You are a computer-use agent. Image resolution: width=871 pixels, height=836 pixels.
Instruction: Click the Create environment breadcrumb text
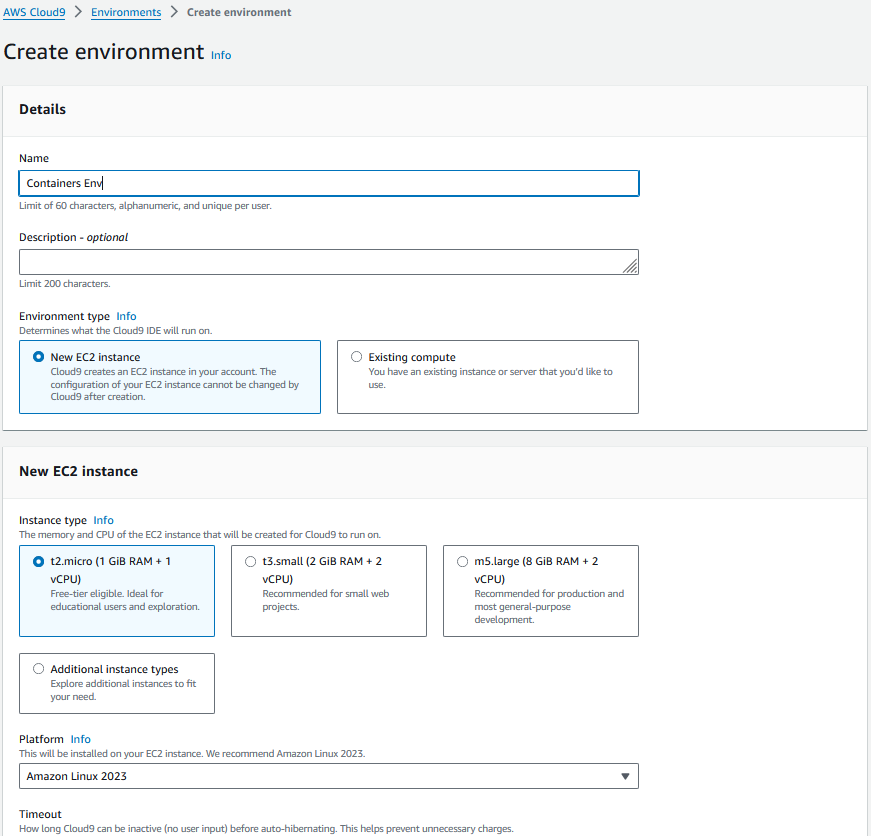tap(239, 12)
